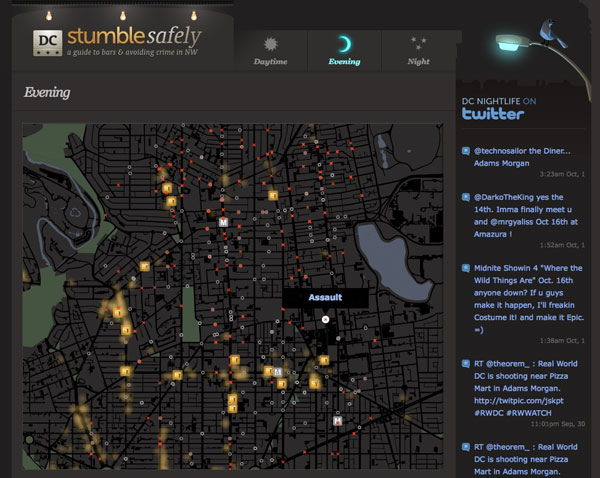Click the sun icon above Daytime

pyautogui.click(x=271, y=44)
